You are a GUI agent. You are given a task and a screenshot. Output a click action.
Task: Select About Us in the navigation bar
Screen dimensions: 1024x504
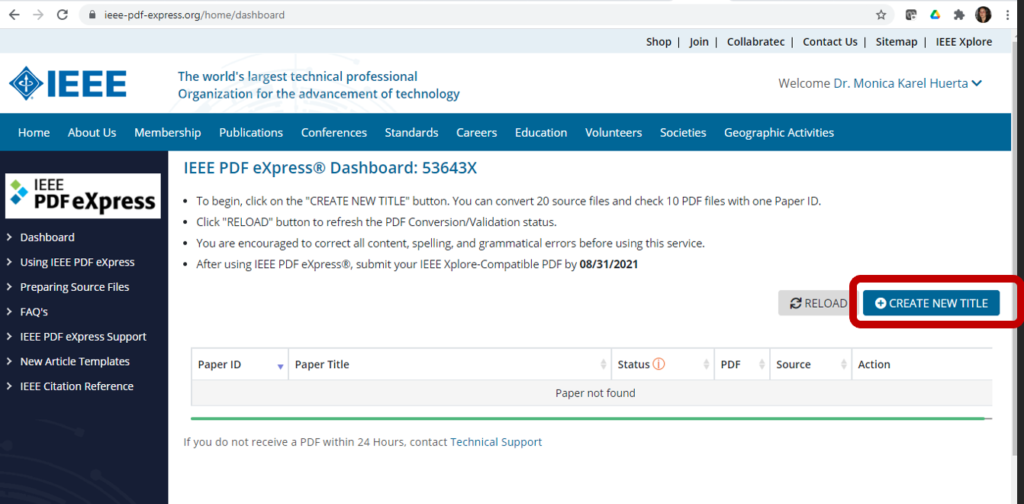point(92,133)
